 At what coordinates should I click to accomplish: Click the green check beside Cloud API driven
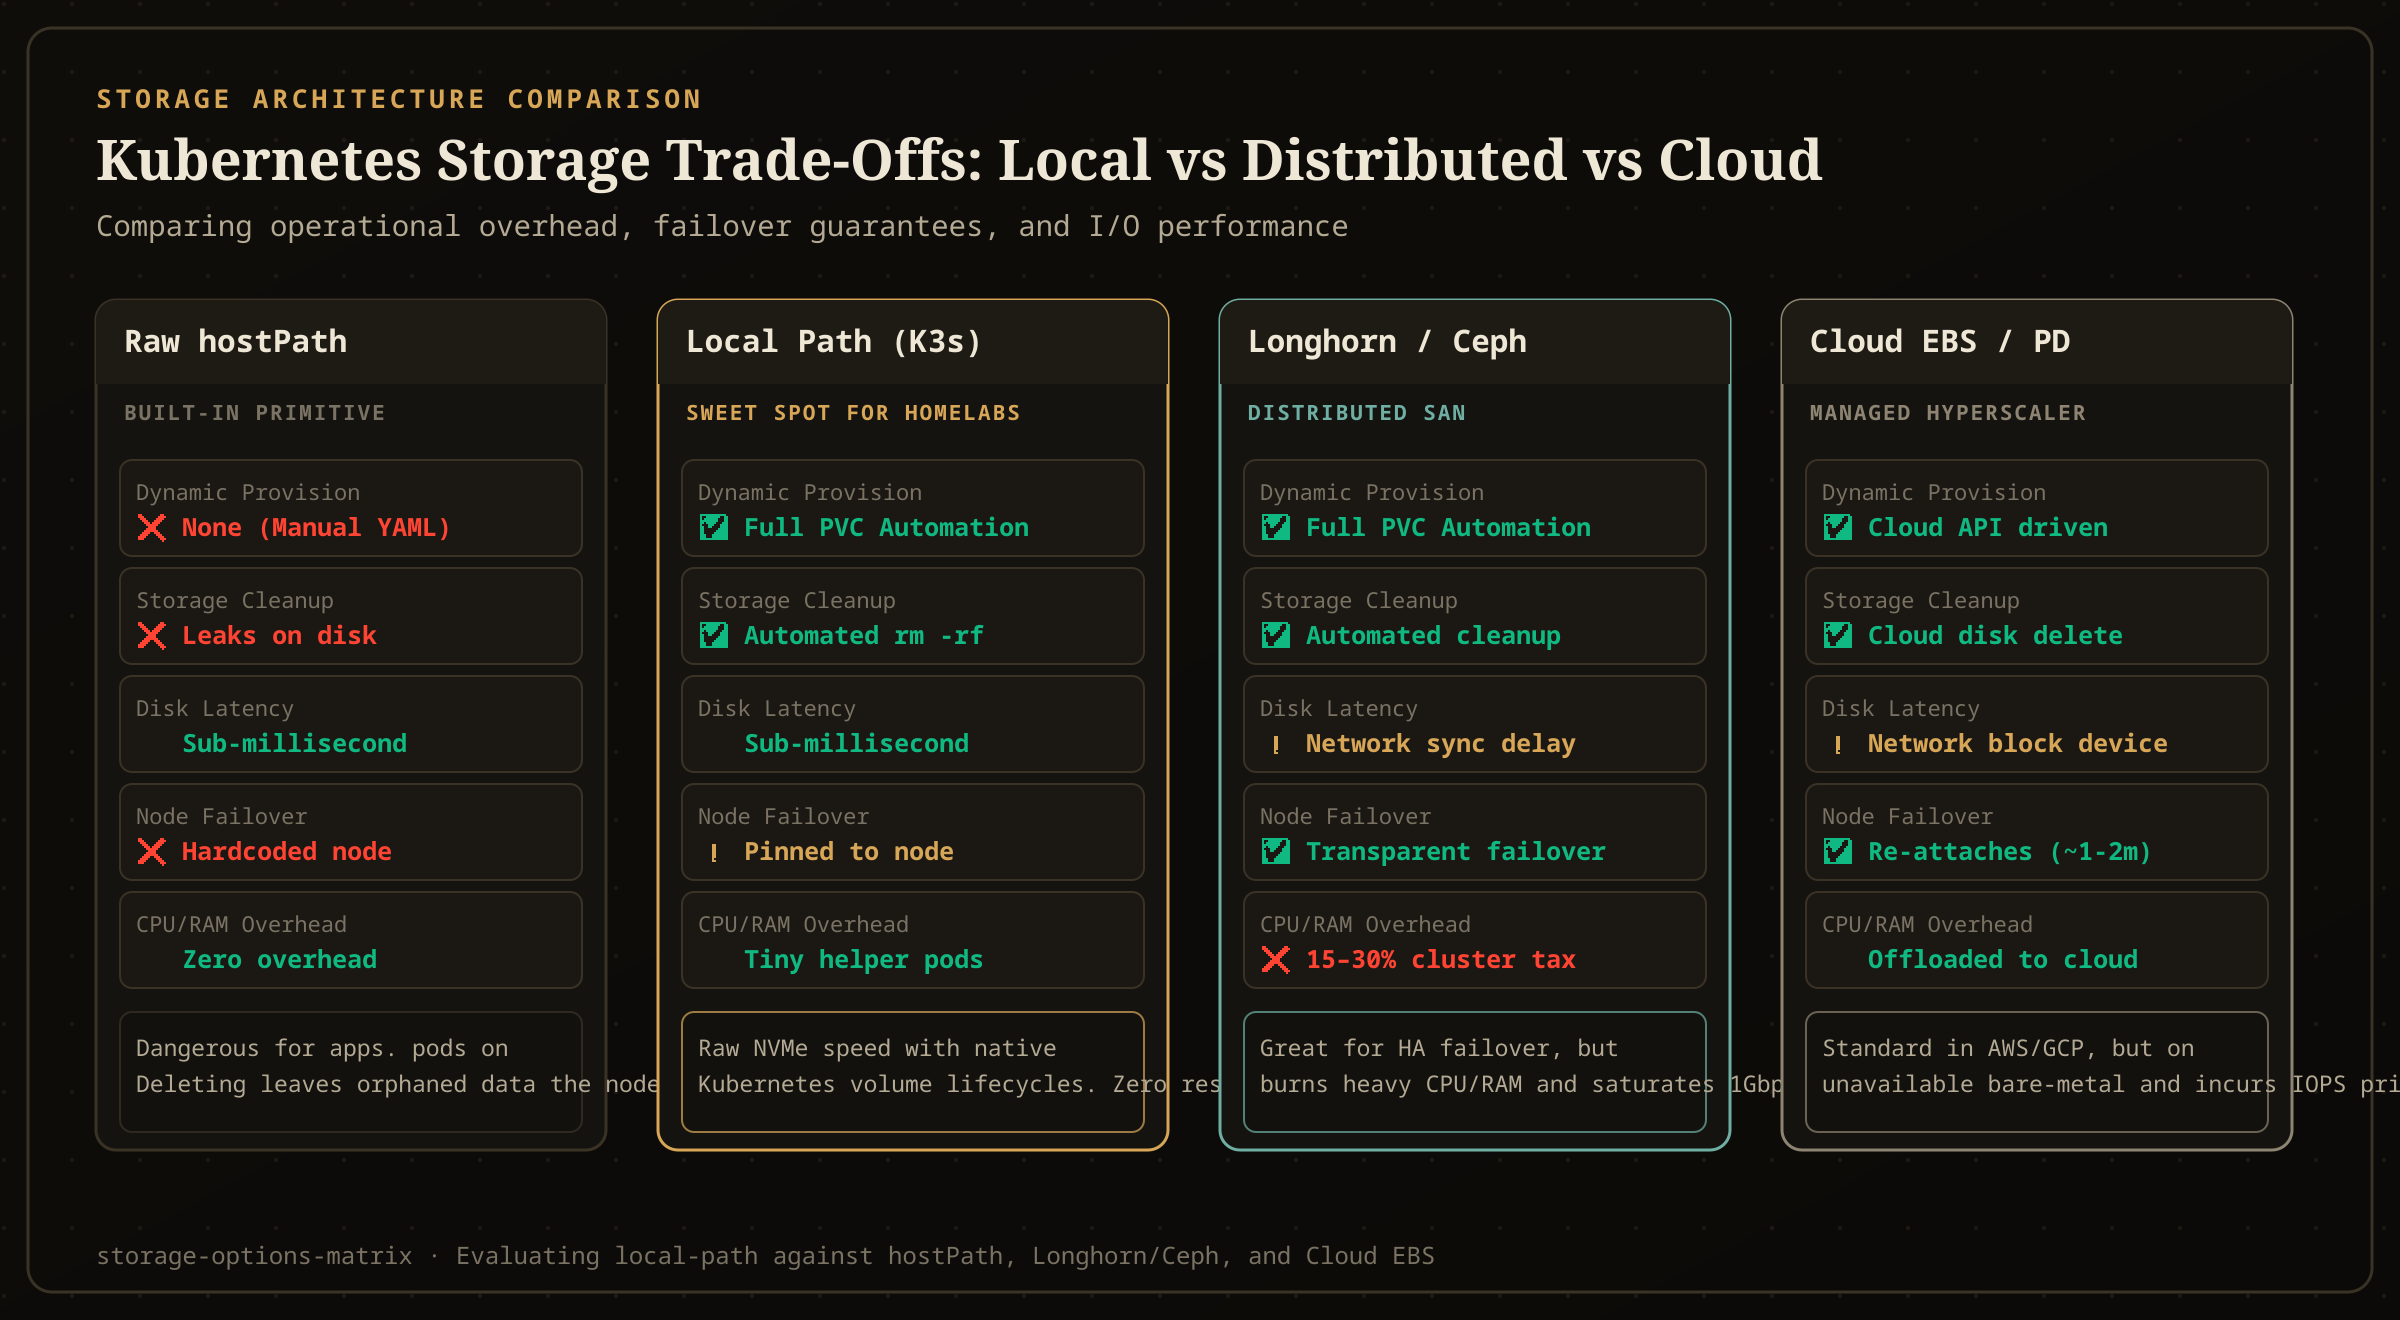coord(1837,527)
